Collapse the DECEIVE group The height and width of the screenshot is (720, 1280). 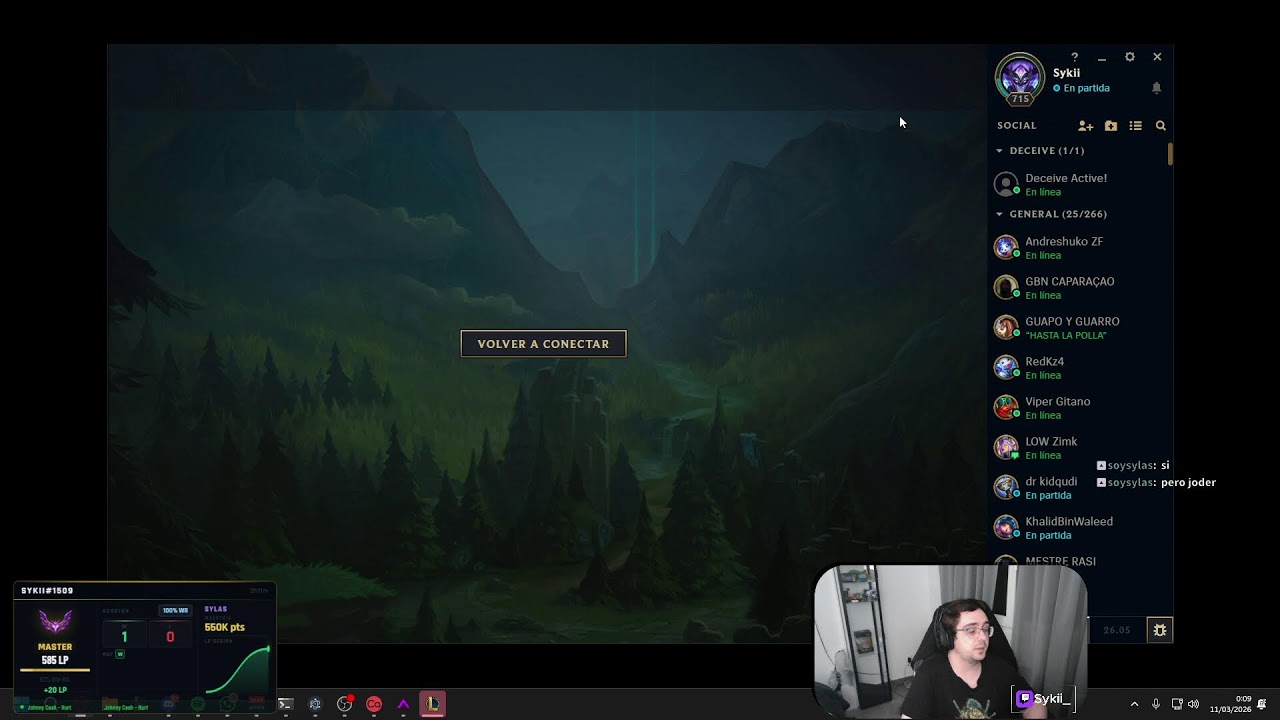999,151
